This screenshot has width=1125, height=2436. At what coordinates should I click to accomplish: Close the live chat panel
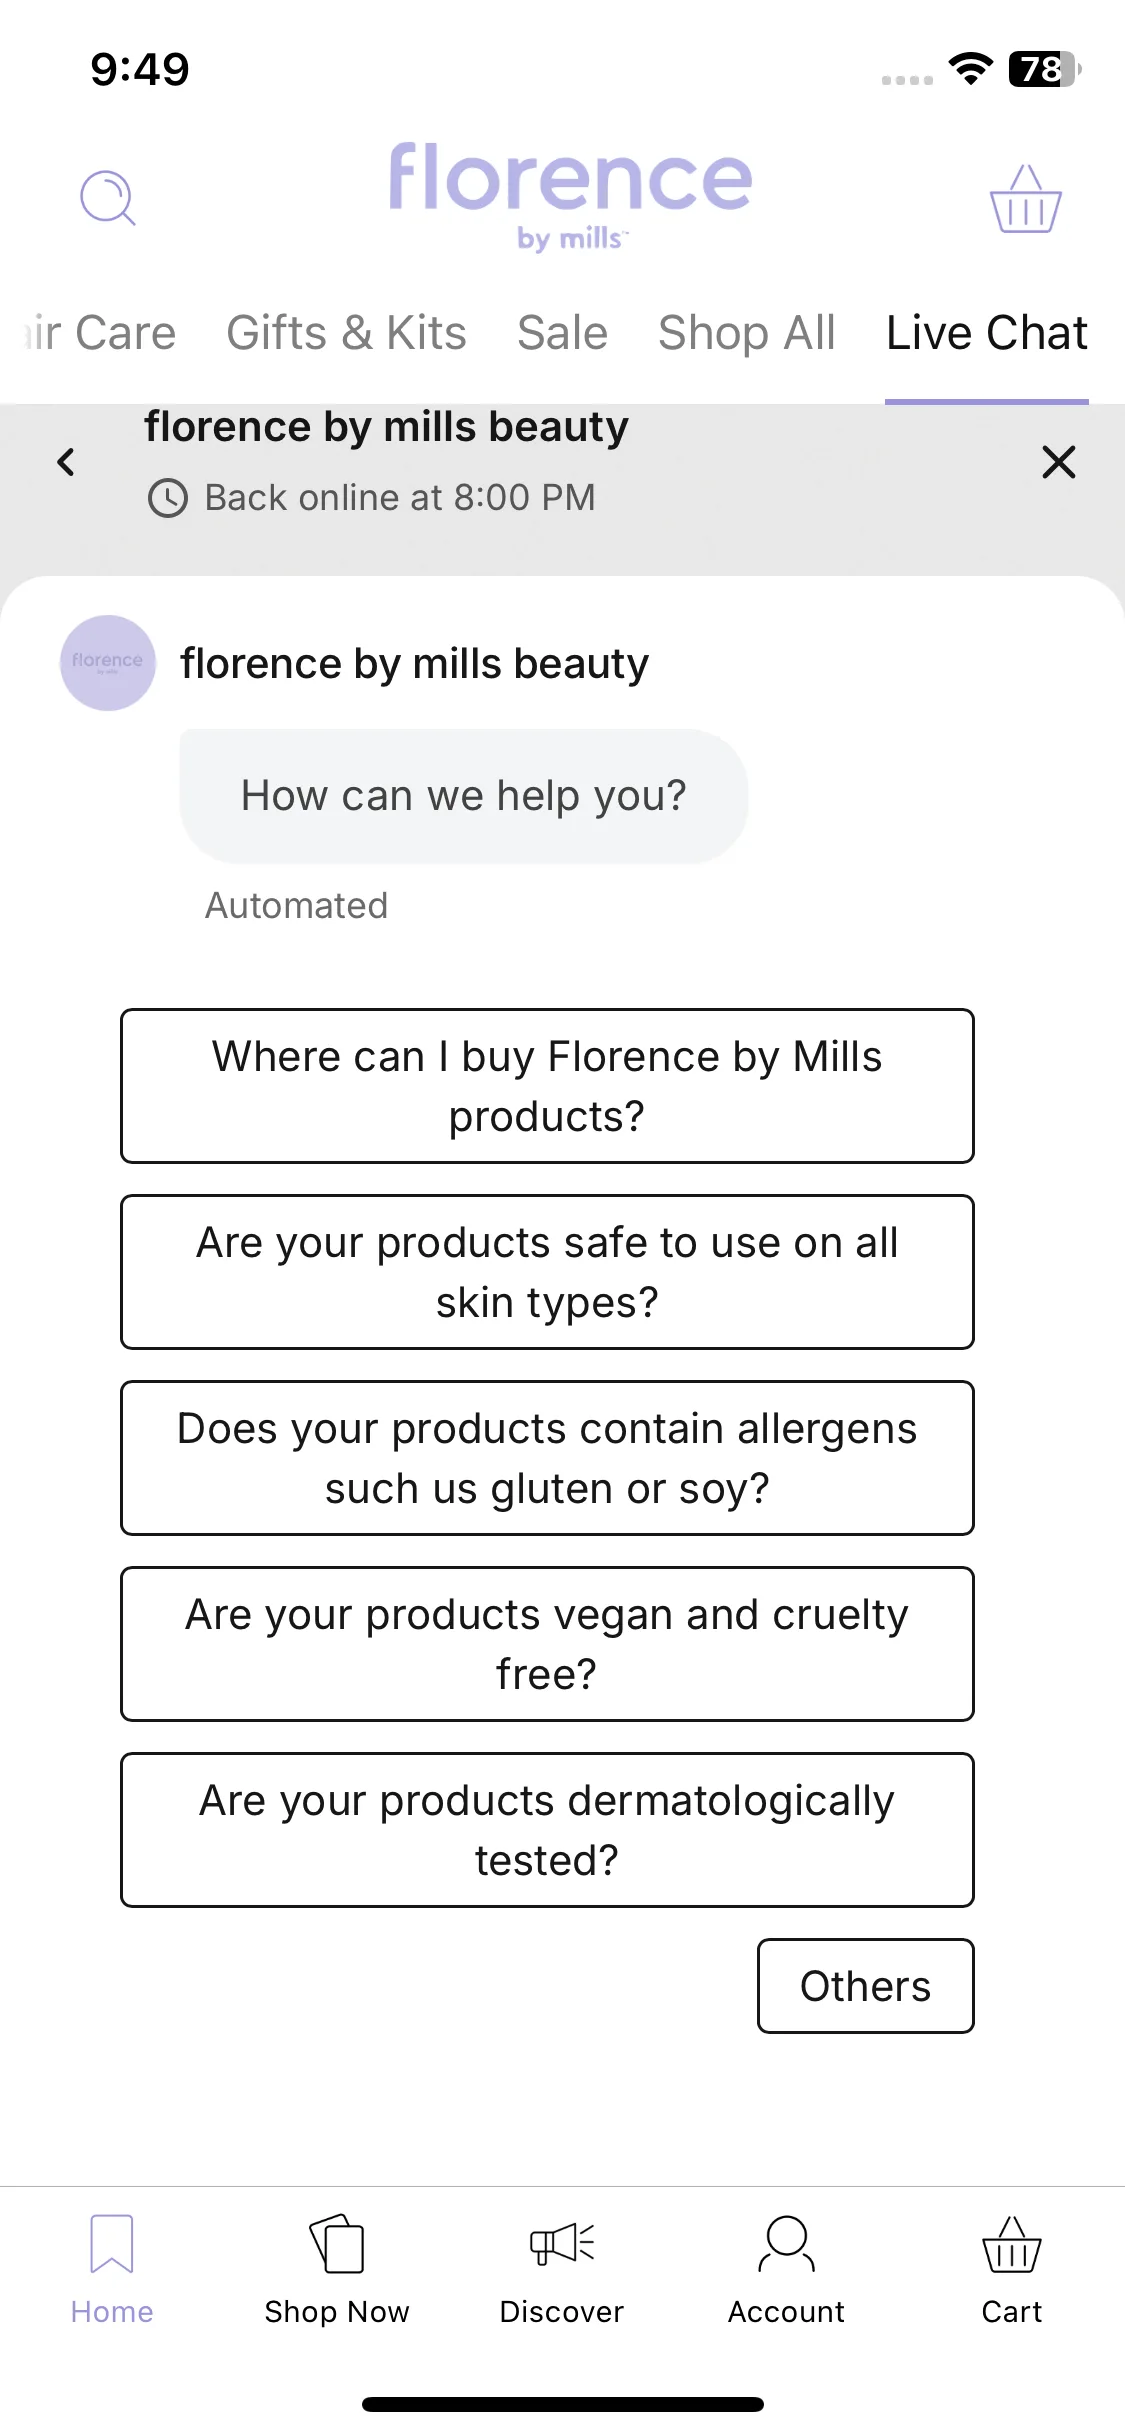click(1059, 462)
